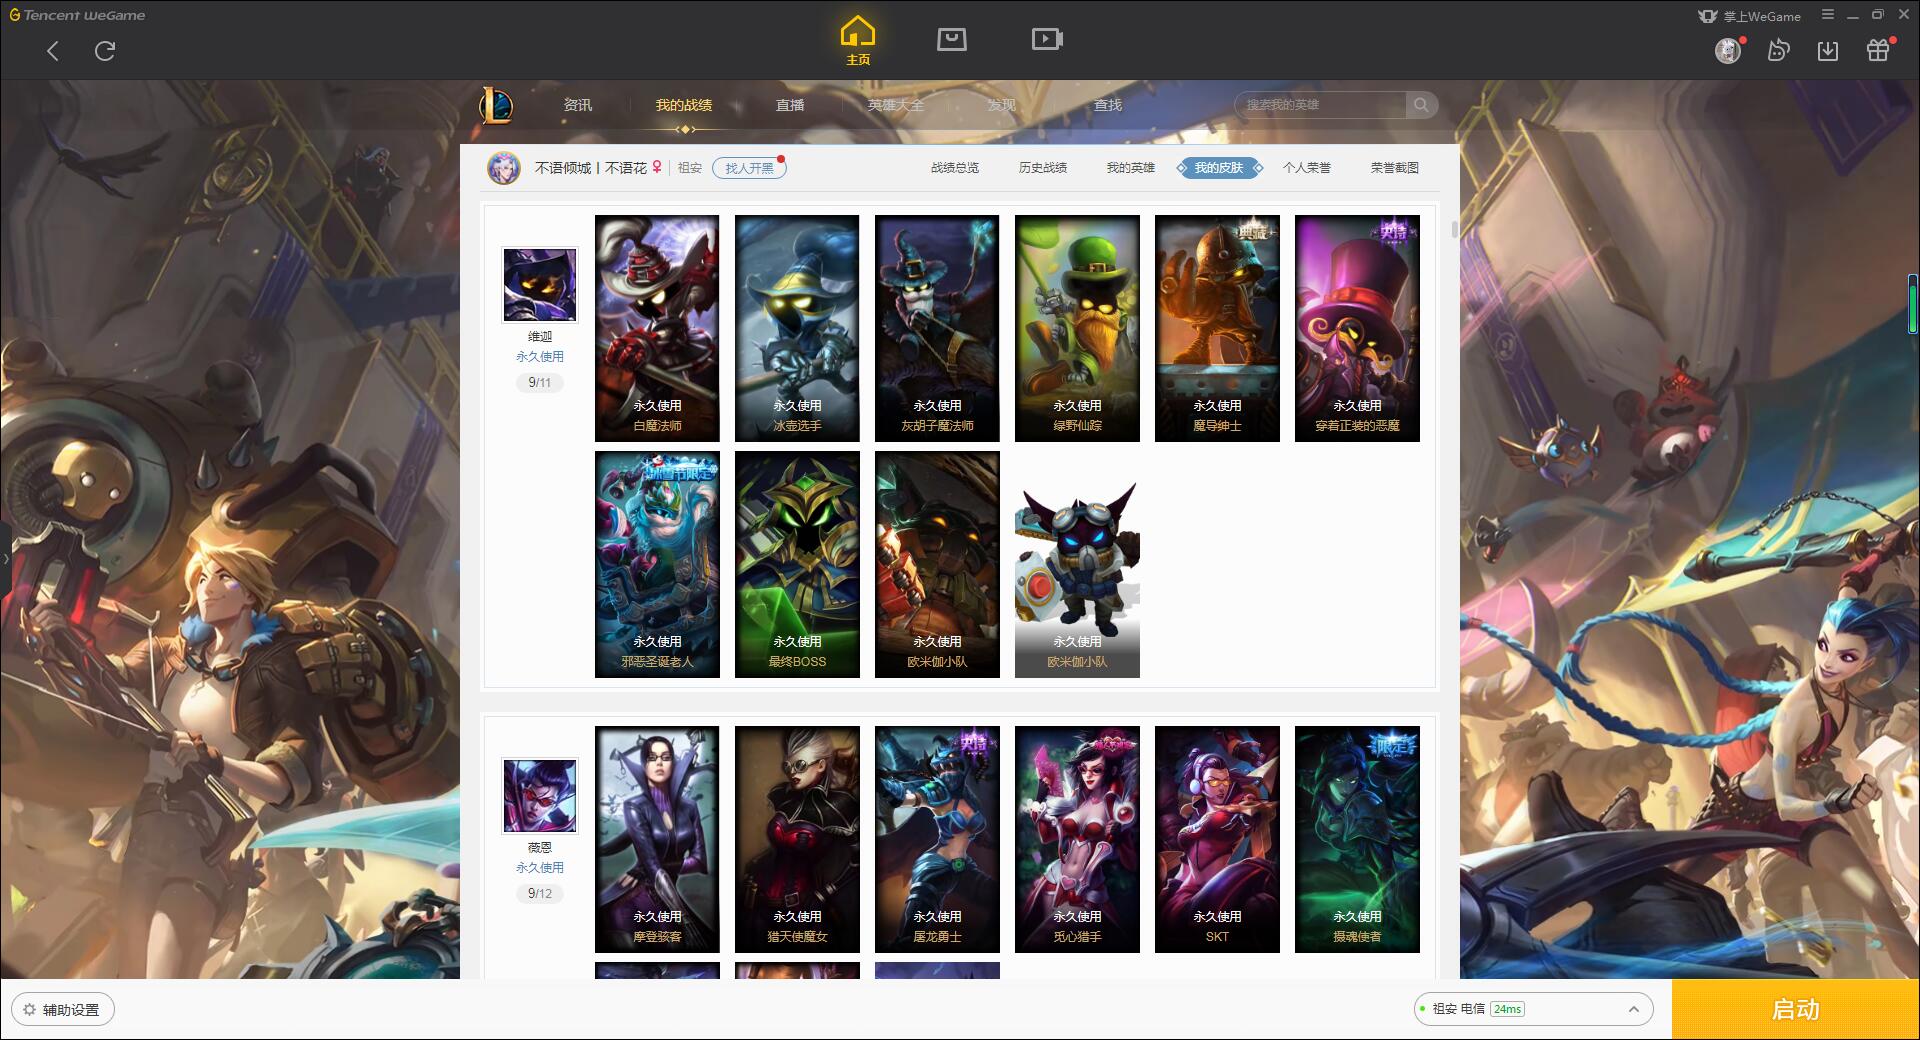Select the 维迦 champion portrait
This screenshot has width=1920, height=1040.
pos(540,285)
